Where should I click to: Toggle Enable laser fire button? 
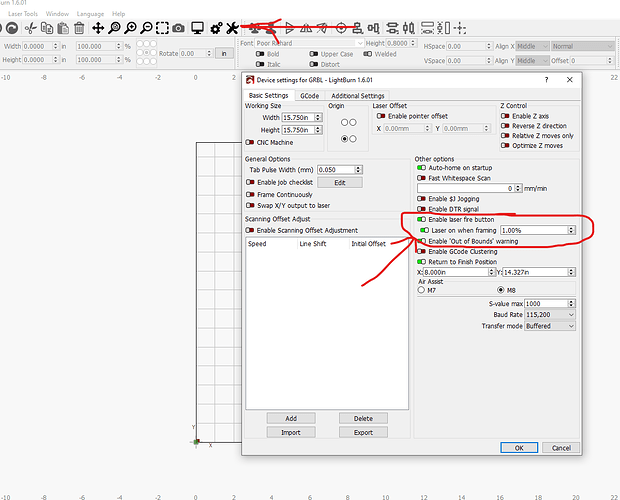coord(422,219)
